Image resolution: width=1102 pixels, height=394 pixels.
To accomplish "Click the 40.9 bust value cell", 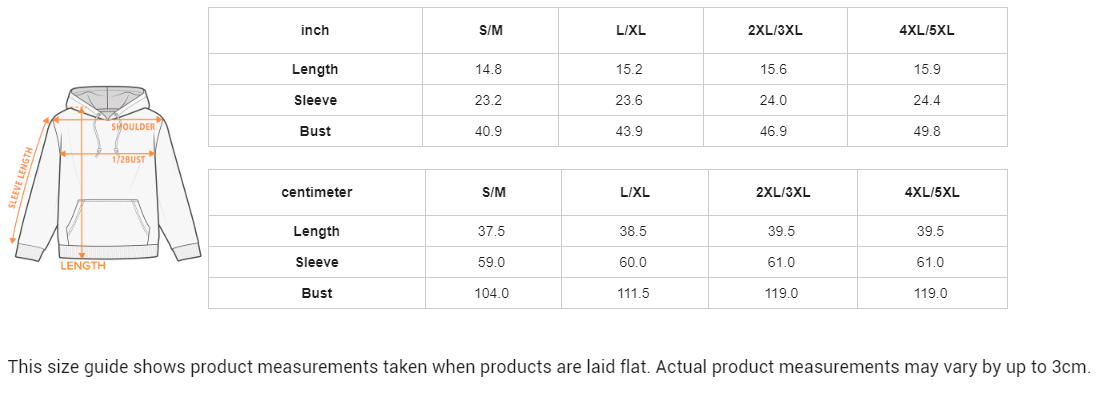I will [491, 131].
